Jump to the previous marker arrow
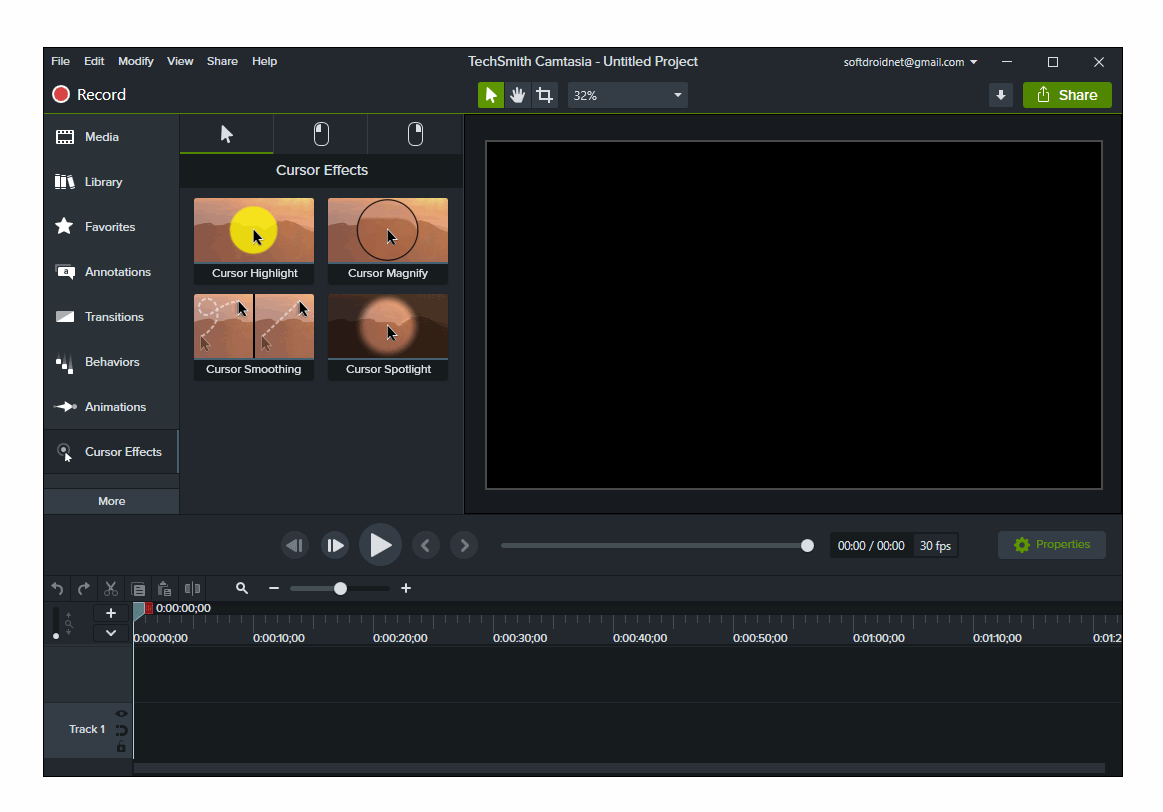Screen dimensions: 1163x812 pyautogui.click(x=425, y=546)
